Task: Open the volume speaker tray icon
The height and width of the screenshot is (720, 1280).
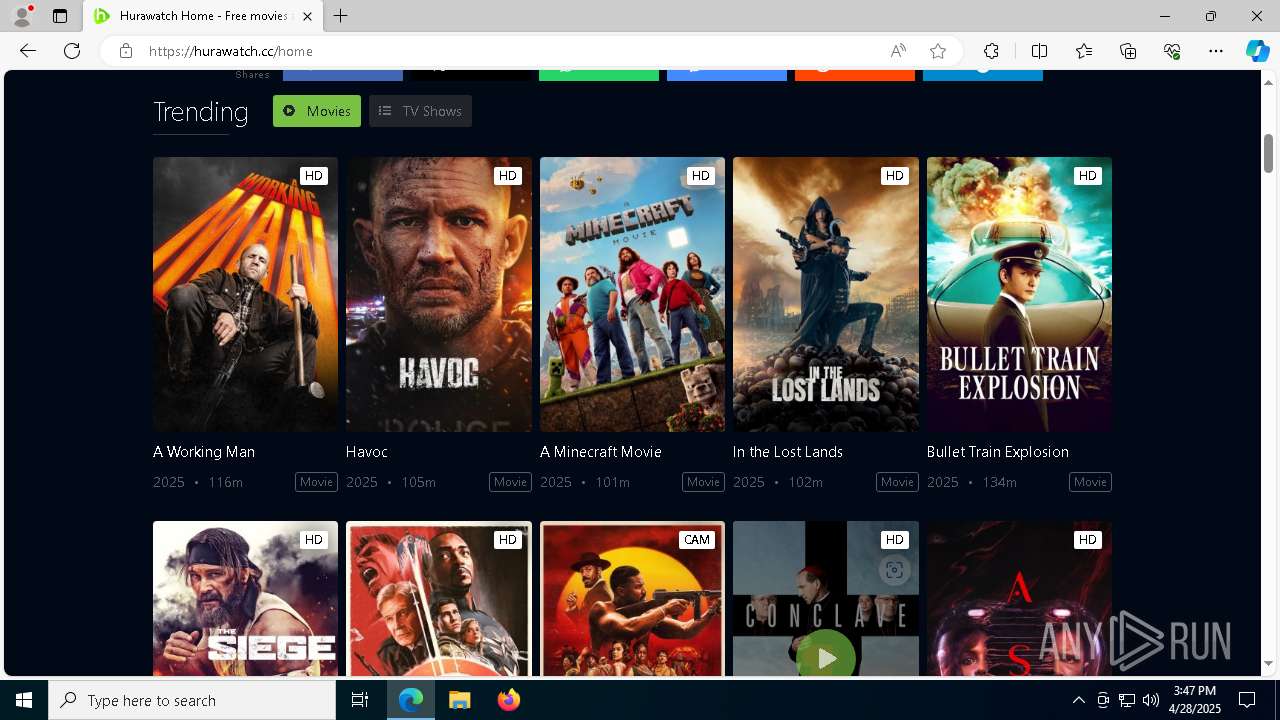Action: [1150, 700]
